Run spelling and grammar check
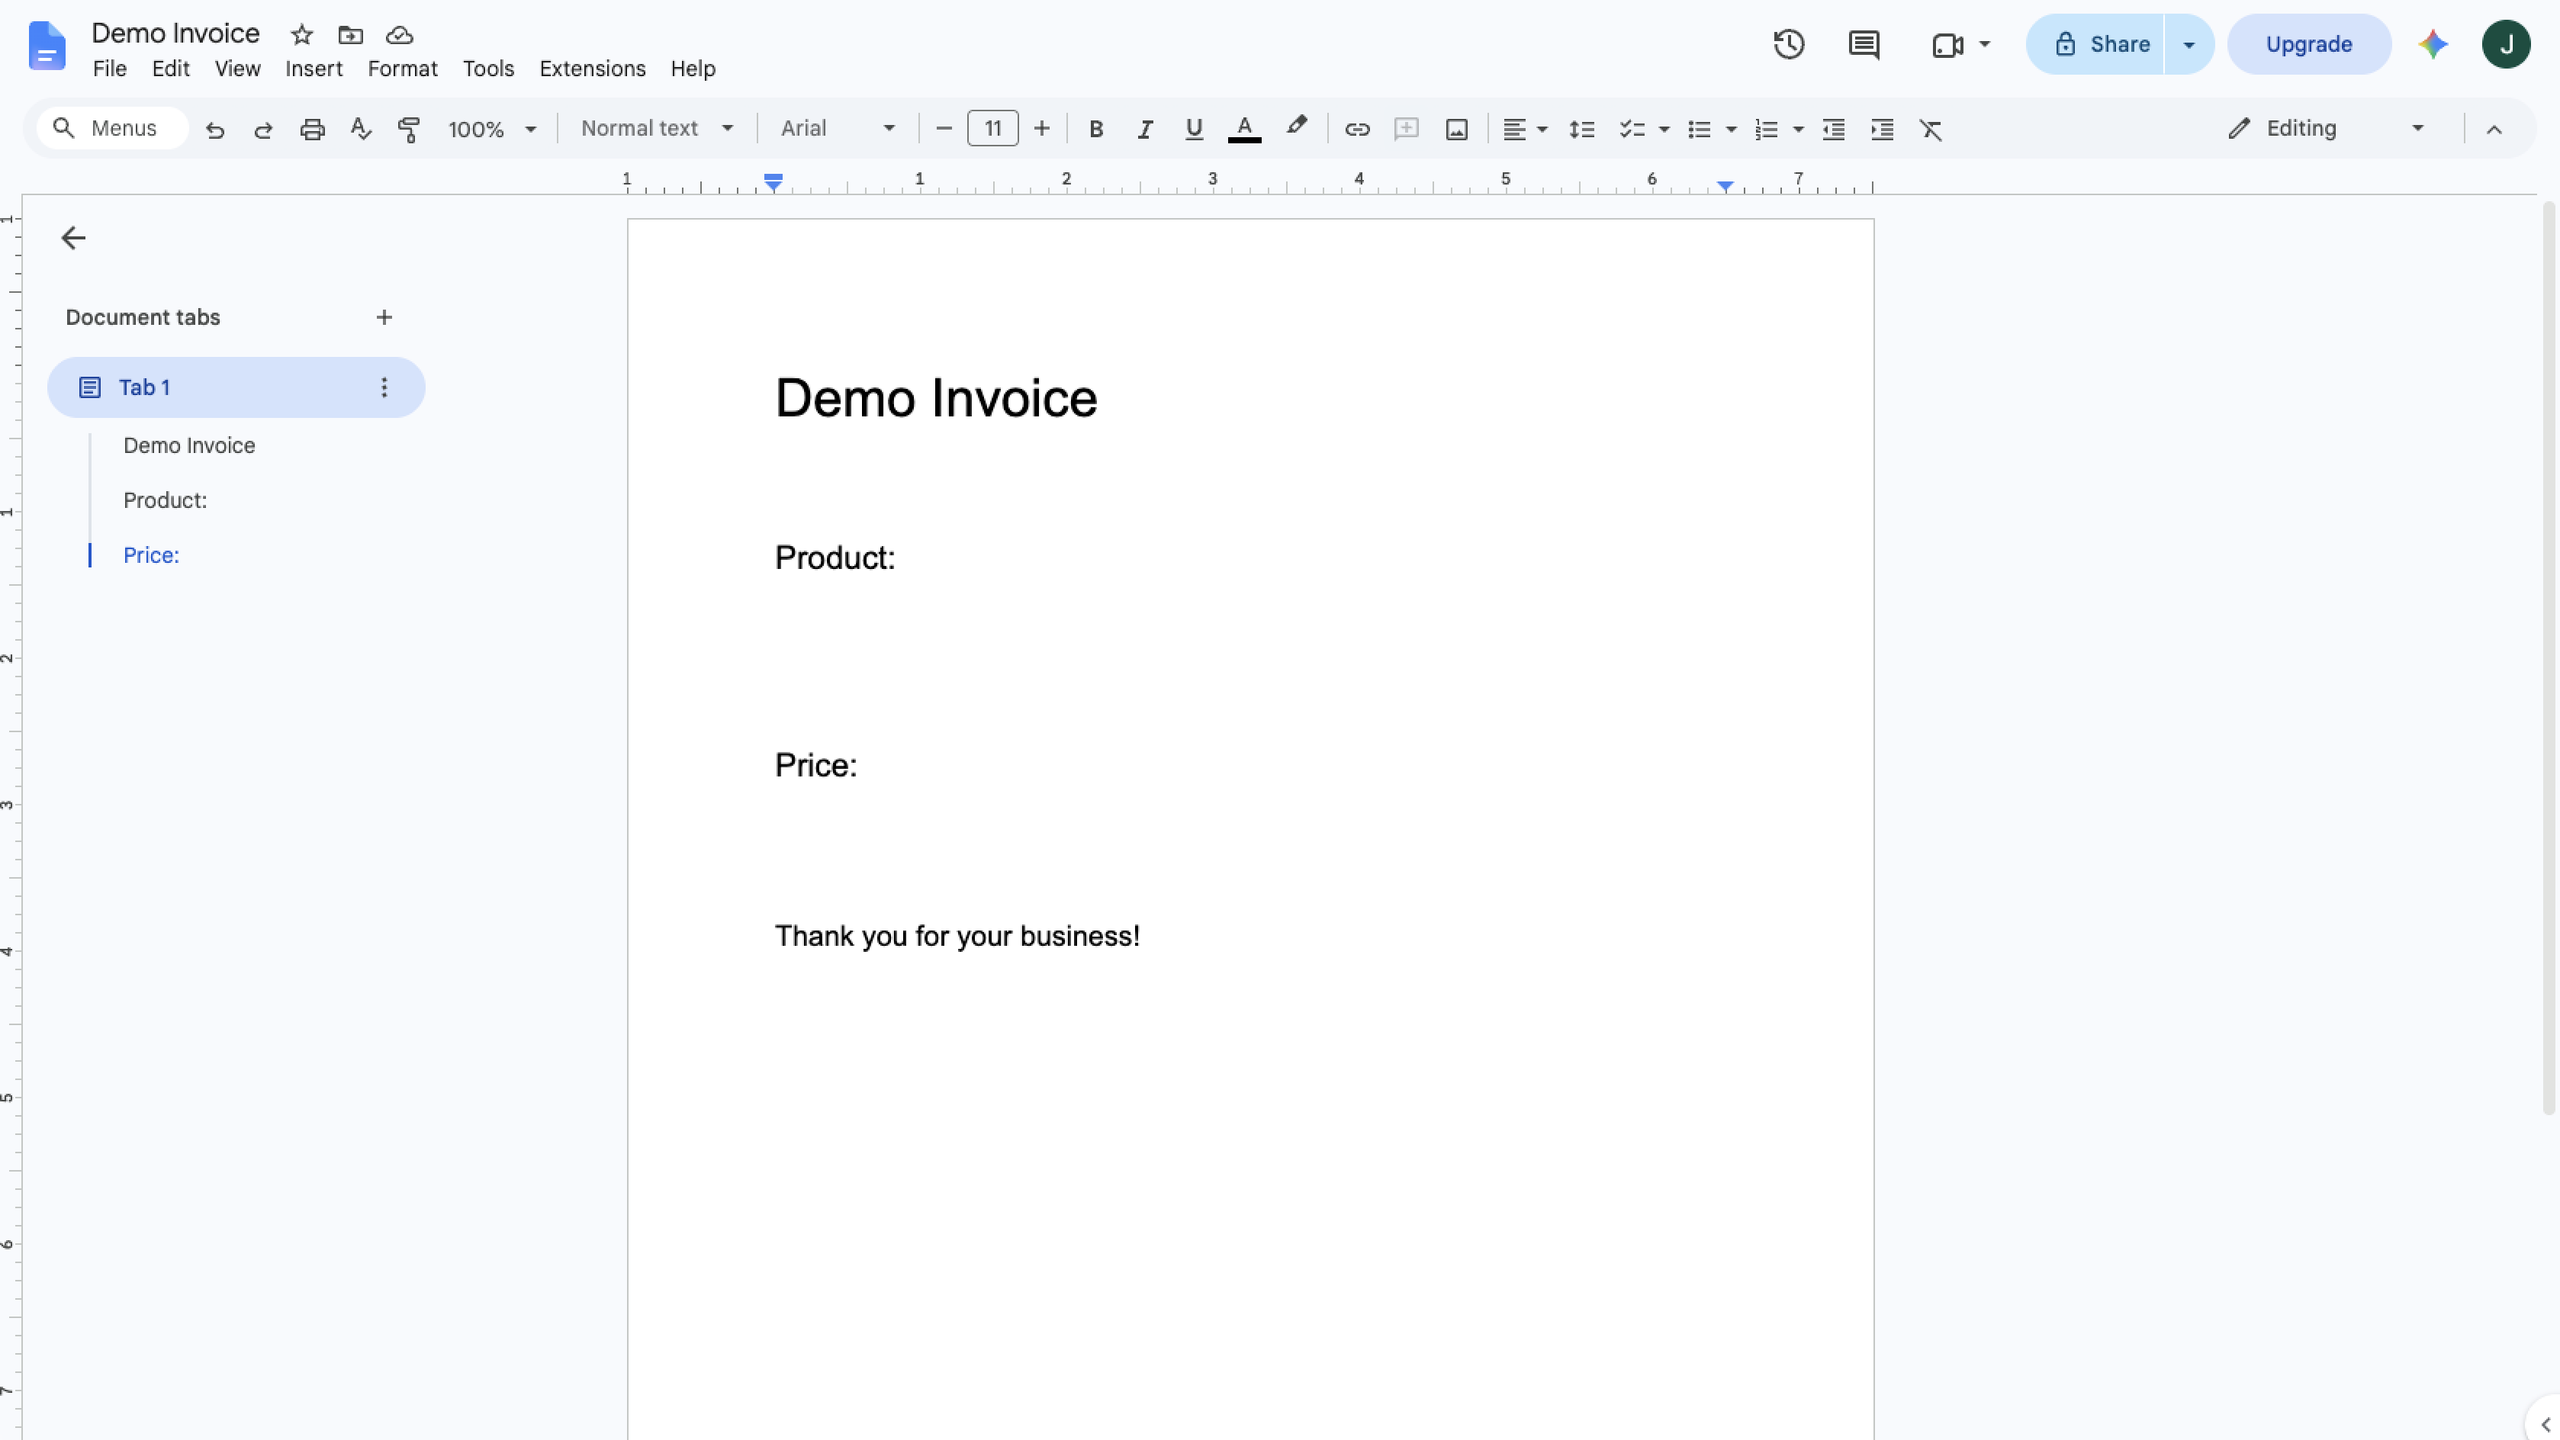Image resolution: width=2560 pixels, height=1440 pixels. coord(361,129)
